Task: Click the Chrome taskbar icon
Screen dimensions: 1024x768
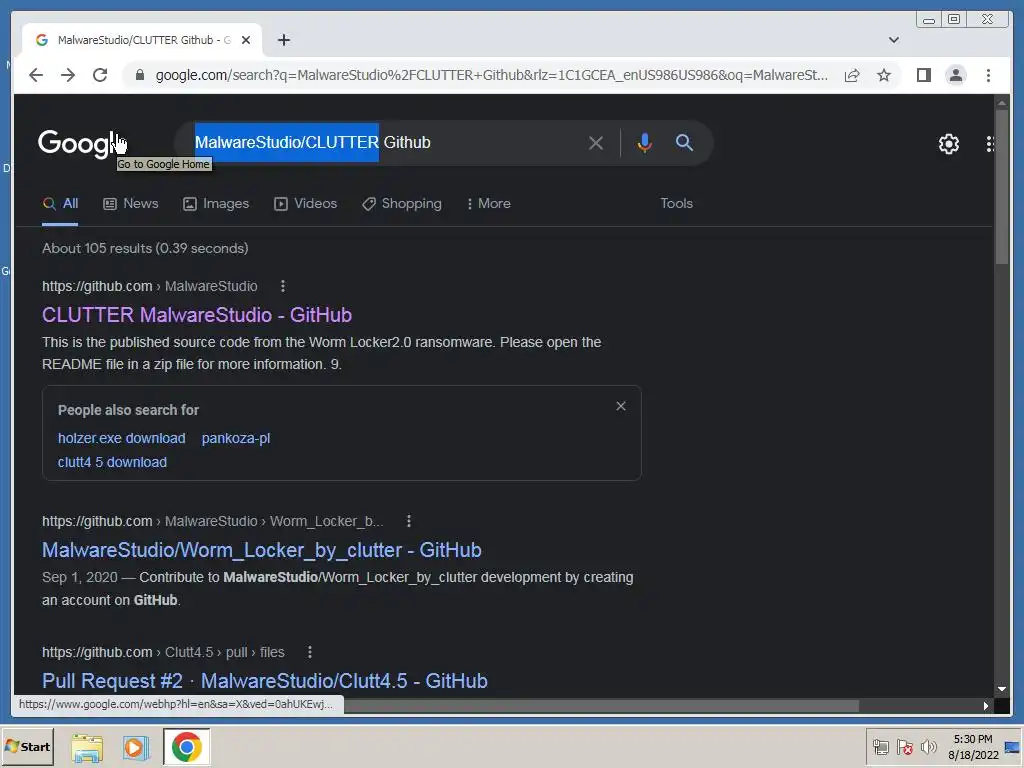Action: [187, 746]
